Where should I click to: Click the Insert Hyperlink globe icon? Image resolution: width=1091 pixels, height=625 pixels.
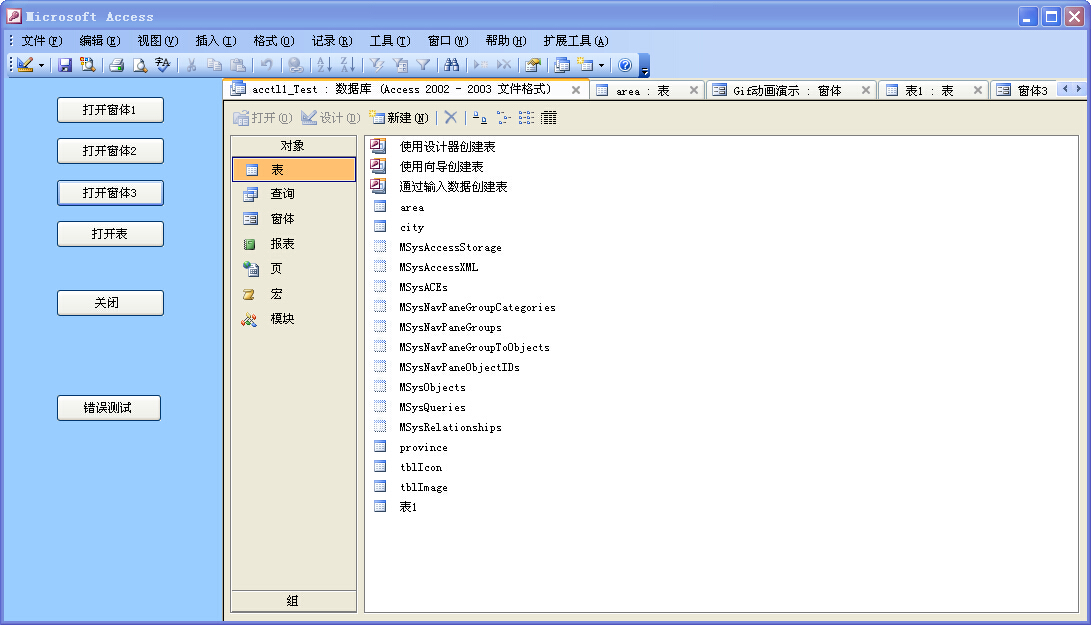coord(296,65)
